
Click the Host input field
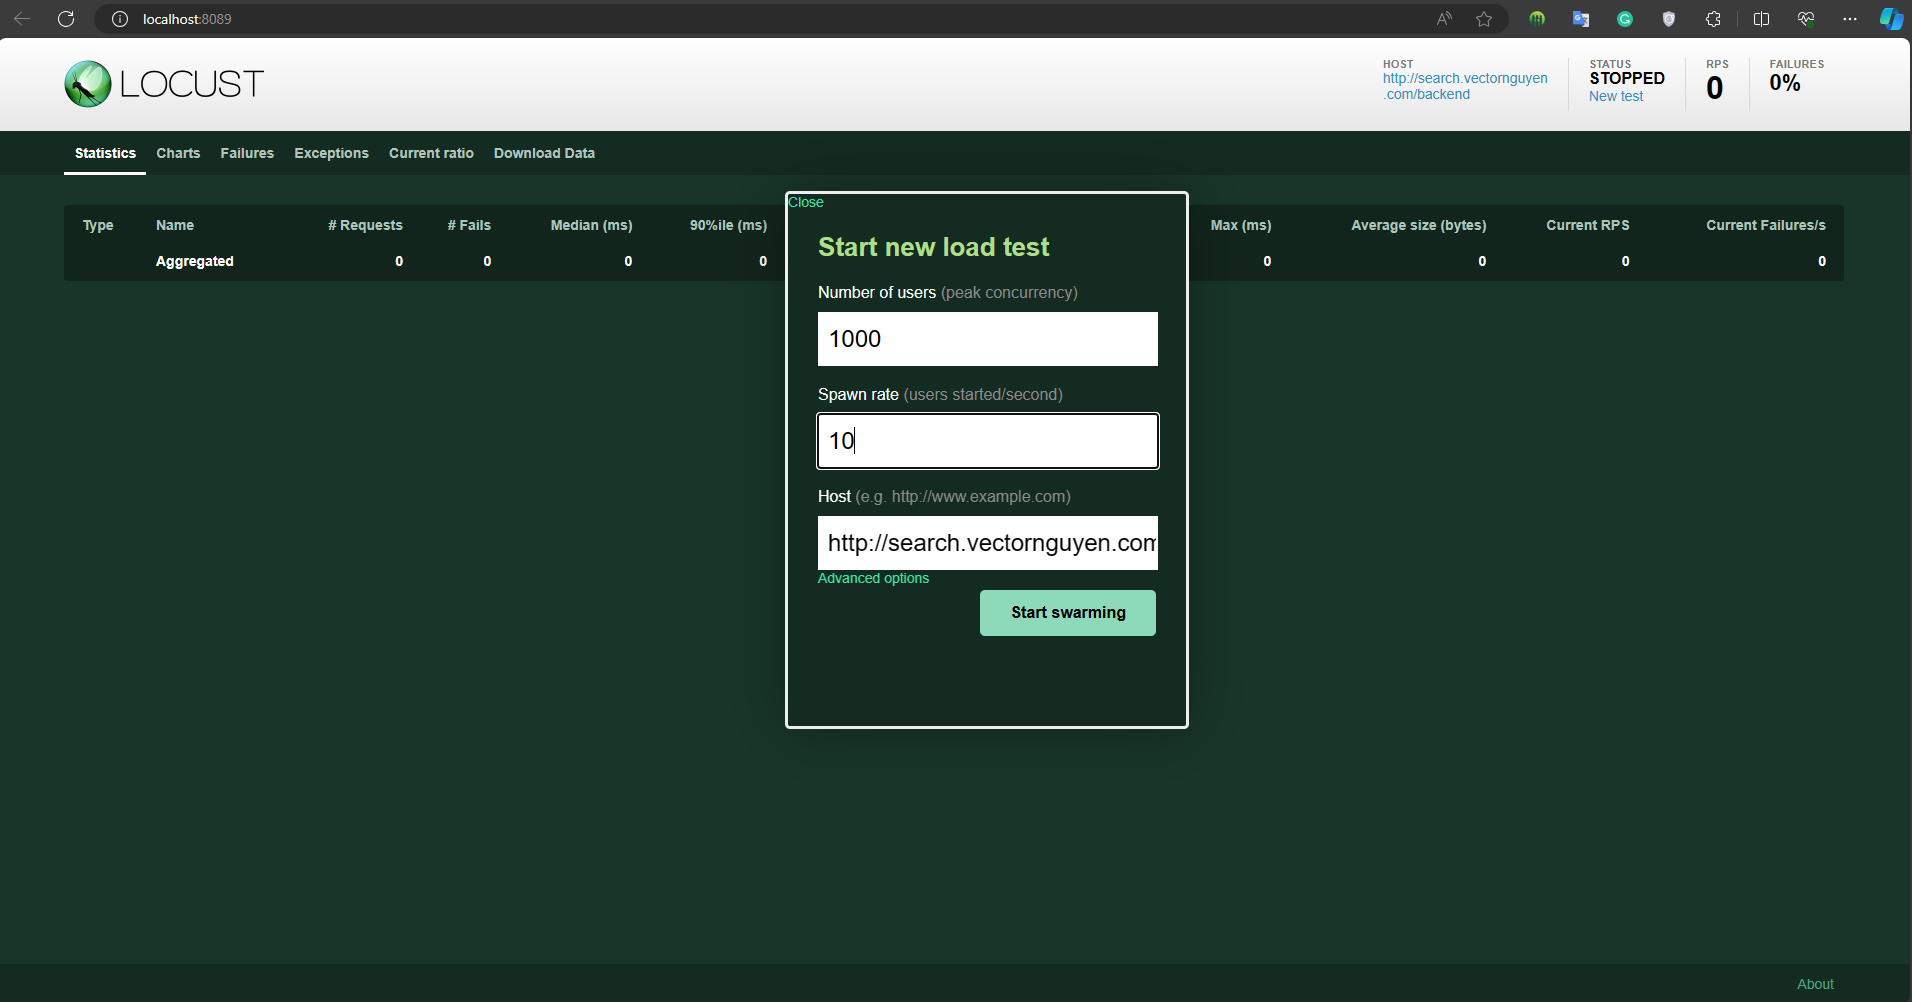pyautogui.click(x=988, y=543)
